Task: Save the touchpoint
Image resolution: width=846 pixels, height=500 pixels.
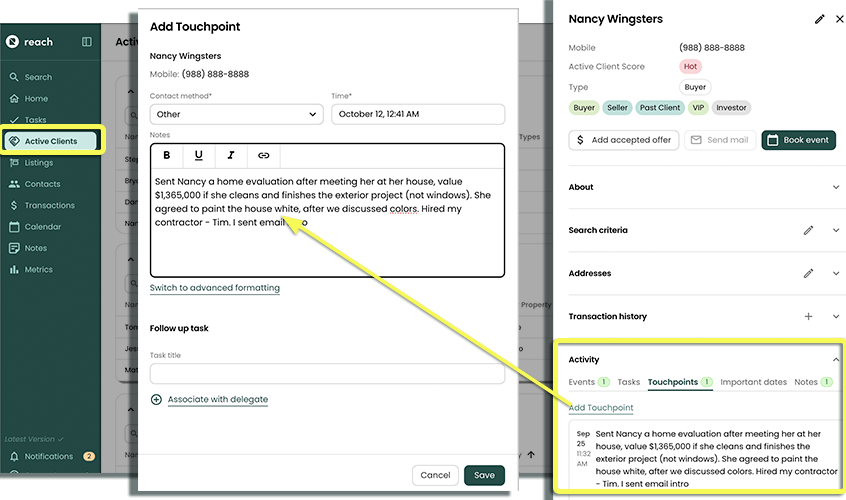Action: [x=484, y=475]
